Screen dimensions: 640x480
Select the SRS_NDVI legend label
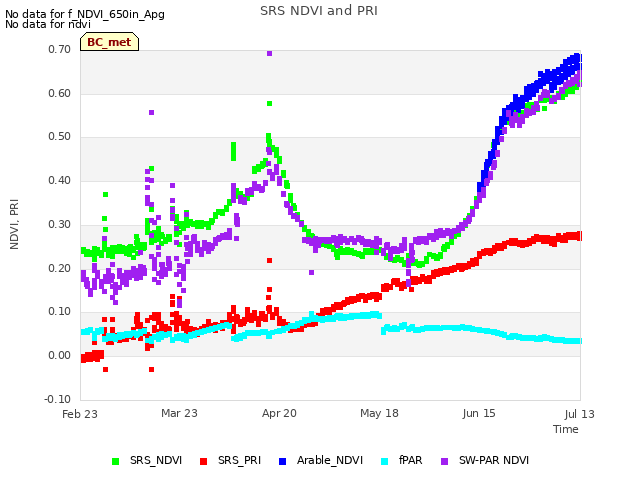(x=156, y=460)
